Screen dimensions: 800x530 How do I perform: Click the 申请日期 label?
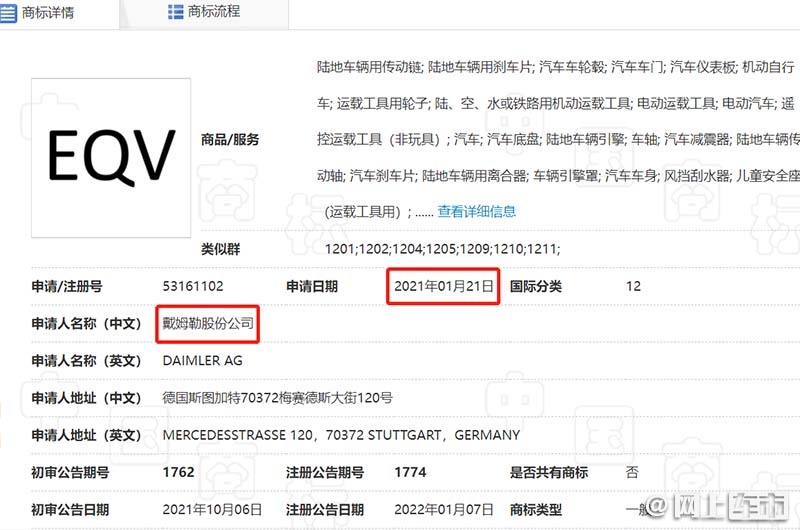(x=312, y=286)
